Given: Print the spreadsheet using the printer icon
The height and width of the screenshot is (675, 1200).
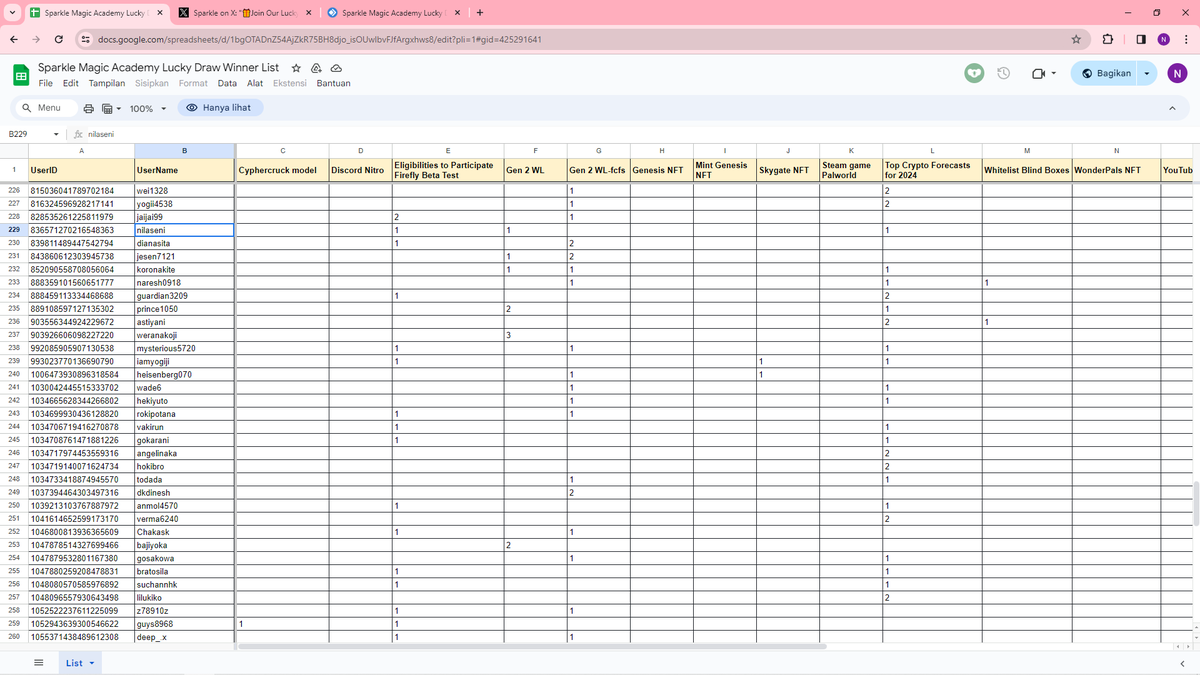Looking at the screenshot, I should tap(89, 108).
